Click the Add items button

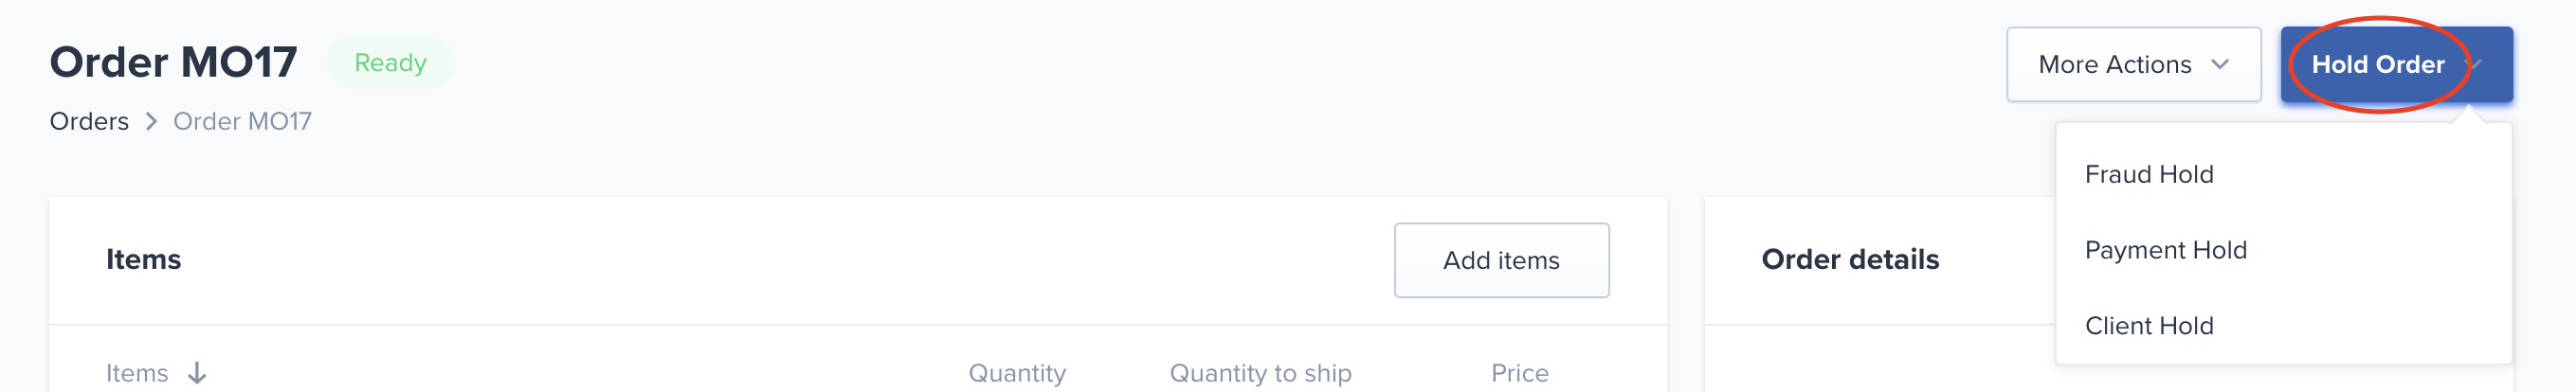[x=1501, y=260]
